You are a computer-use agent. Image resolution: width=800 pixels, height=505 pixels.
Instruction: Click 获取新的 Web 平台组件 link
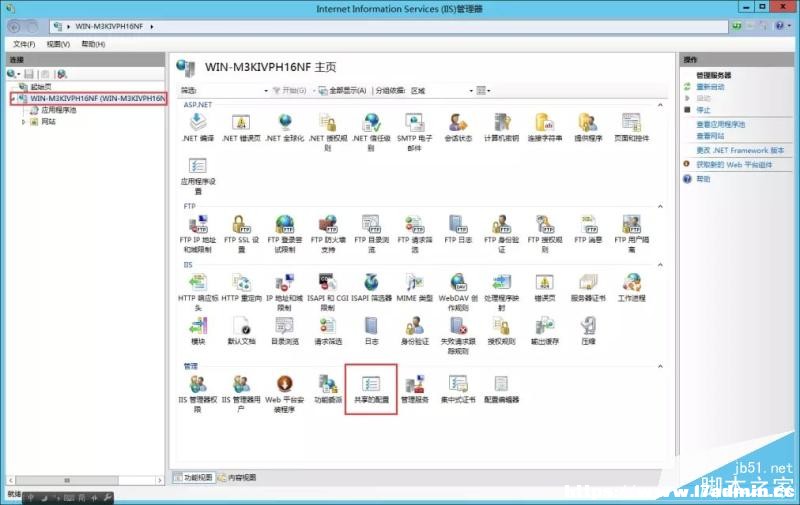point(734,165)
